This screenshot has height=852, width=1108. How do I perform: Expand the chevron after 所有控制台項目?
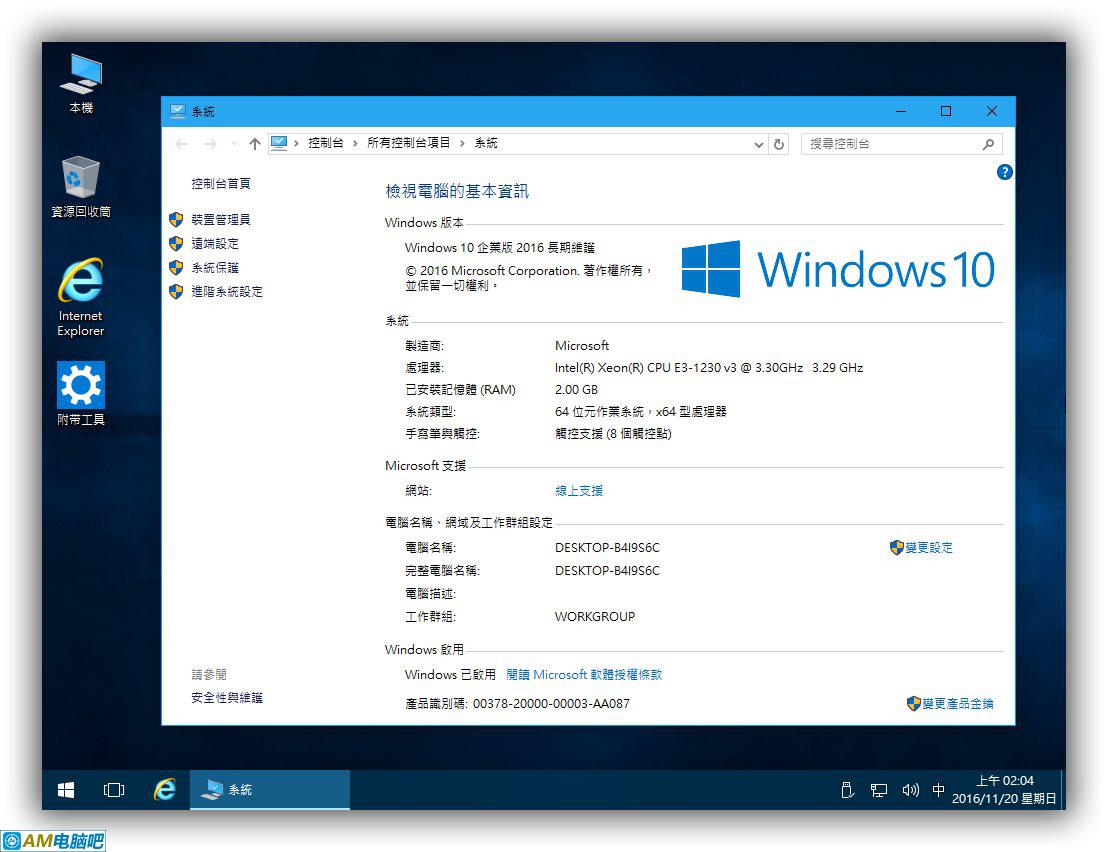click(x=462, y=143)
